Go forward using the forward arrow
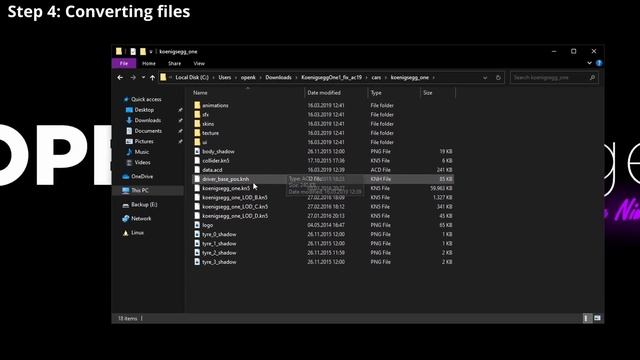Image resolution: width=640 pixels, height=360 pixels. click(133, 78)
